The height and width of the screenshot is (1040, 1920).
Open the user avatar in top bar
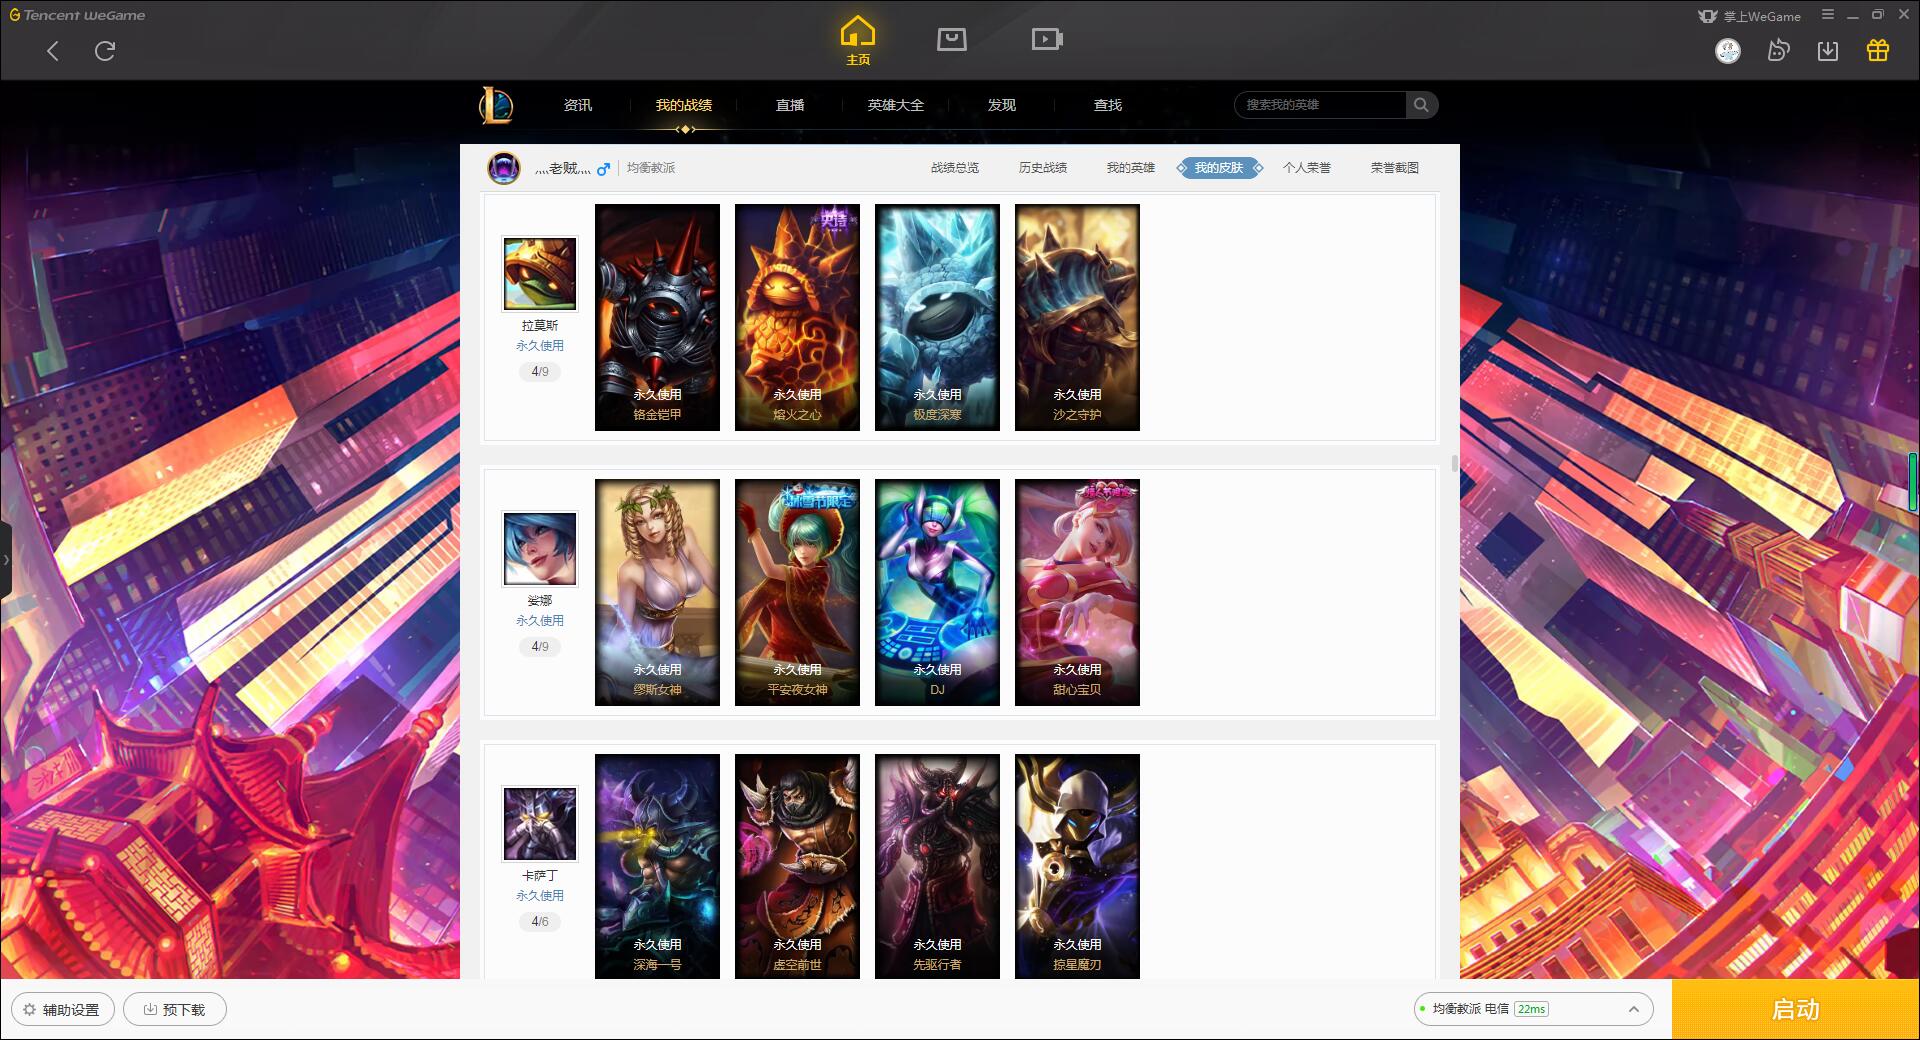click(1728, 51)
